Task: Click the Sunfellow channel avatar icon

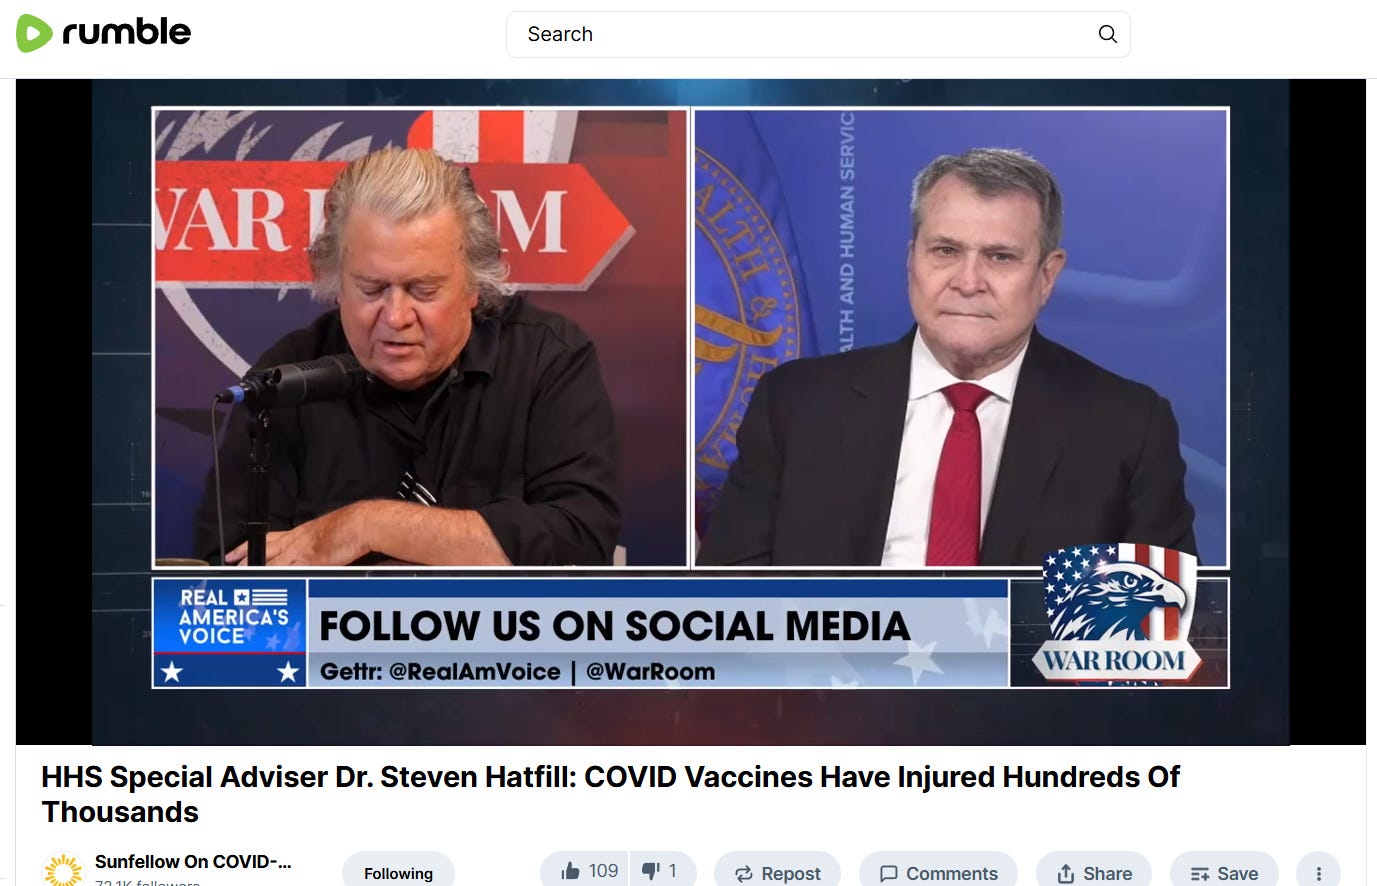Action: click(x=63, y=871)
